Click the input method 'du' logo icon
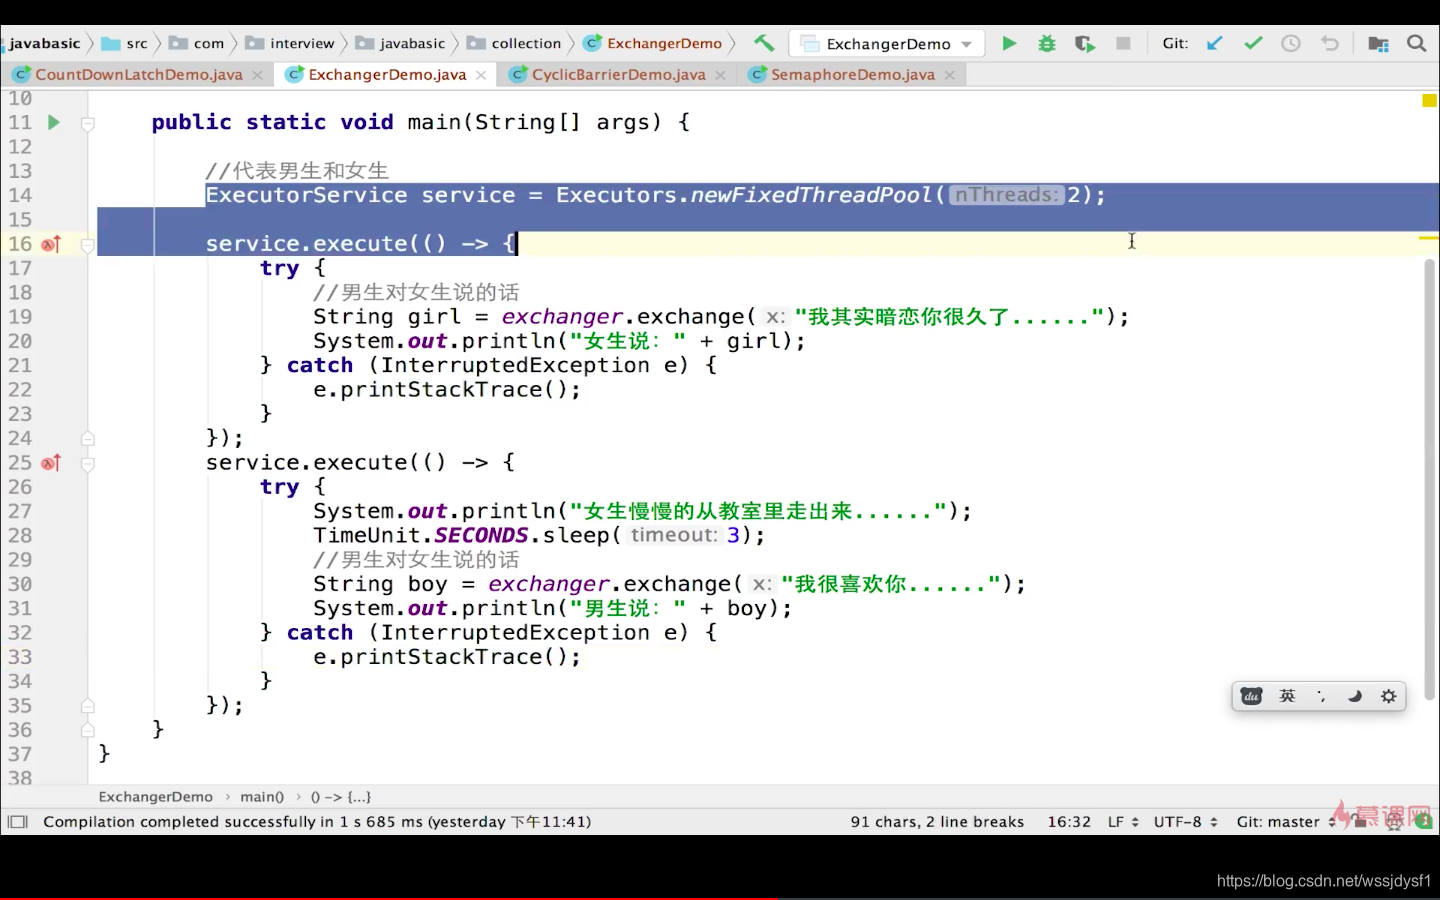Screen dimensions: 1440x900 (1251, 696)
